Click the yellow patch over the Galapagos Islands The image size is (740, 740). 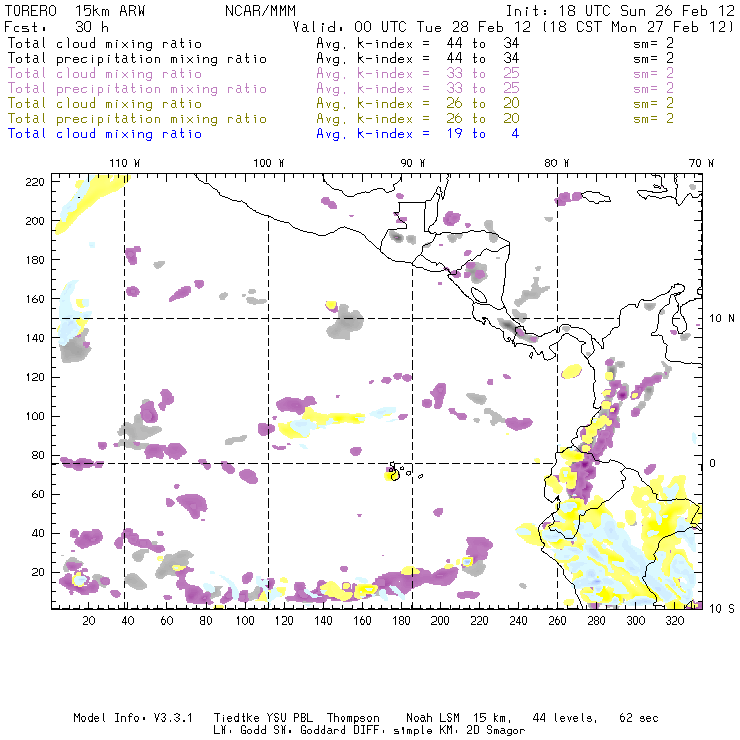click(391, 475)
